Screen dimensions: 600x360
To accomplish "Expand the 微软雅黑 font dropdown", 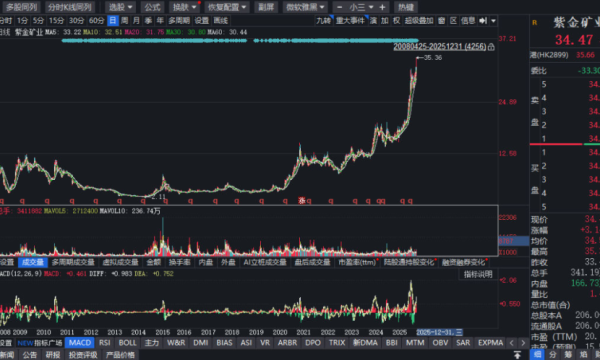I will click(x=305, y=7).
